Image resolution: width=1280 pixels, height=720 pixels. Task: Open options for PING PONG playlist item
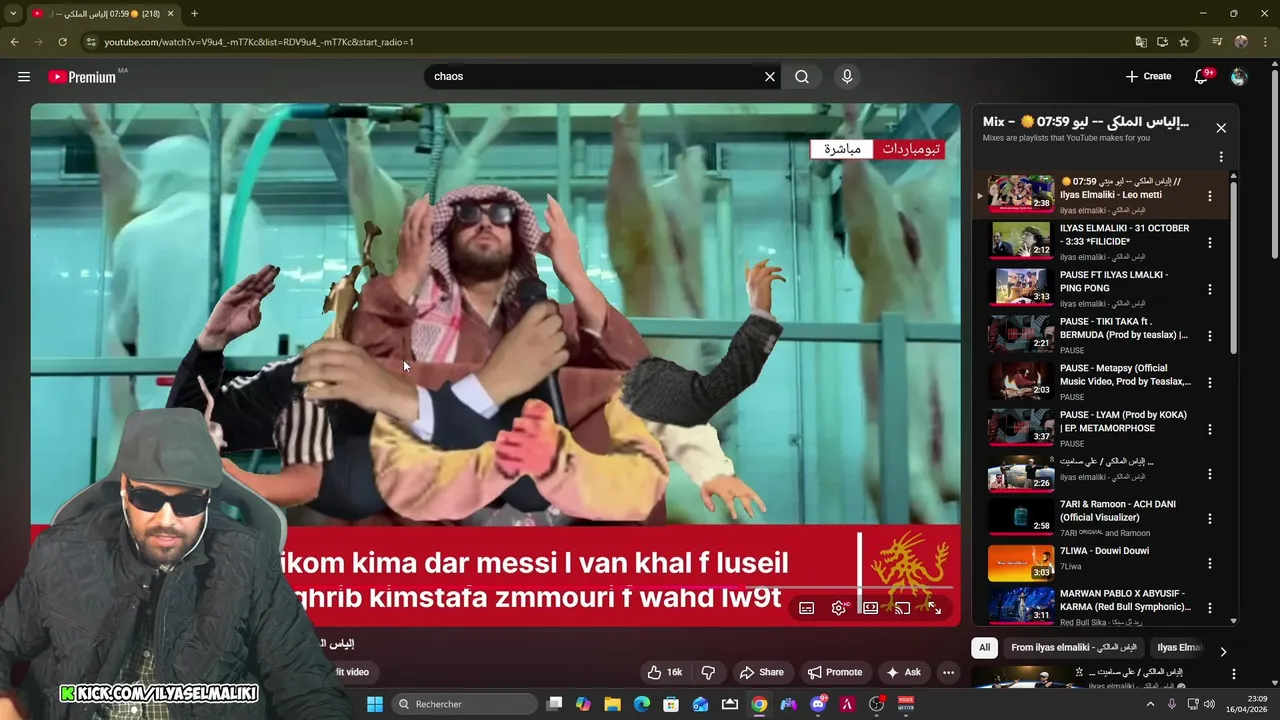point(1210,289)
